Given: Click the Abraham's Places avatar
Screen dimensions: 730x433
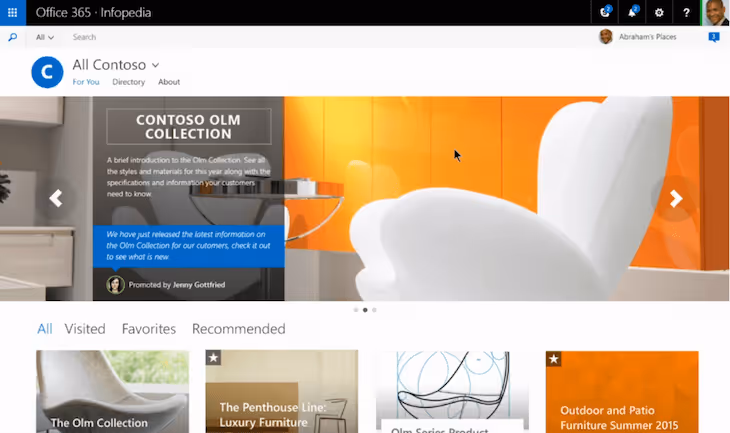Looking at the screenshot, I should [x=606, y=36].
